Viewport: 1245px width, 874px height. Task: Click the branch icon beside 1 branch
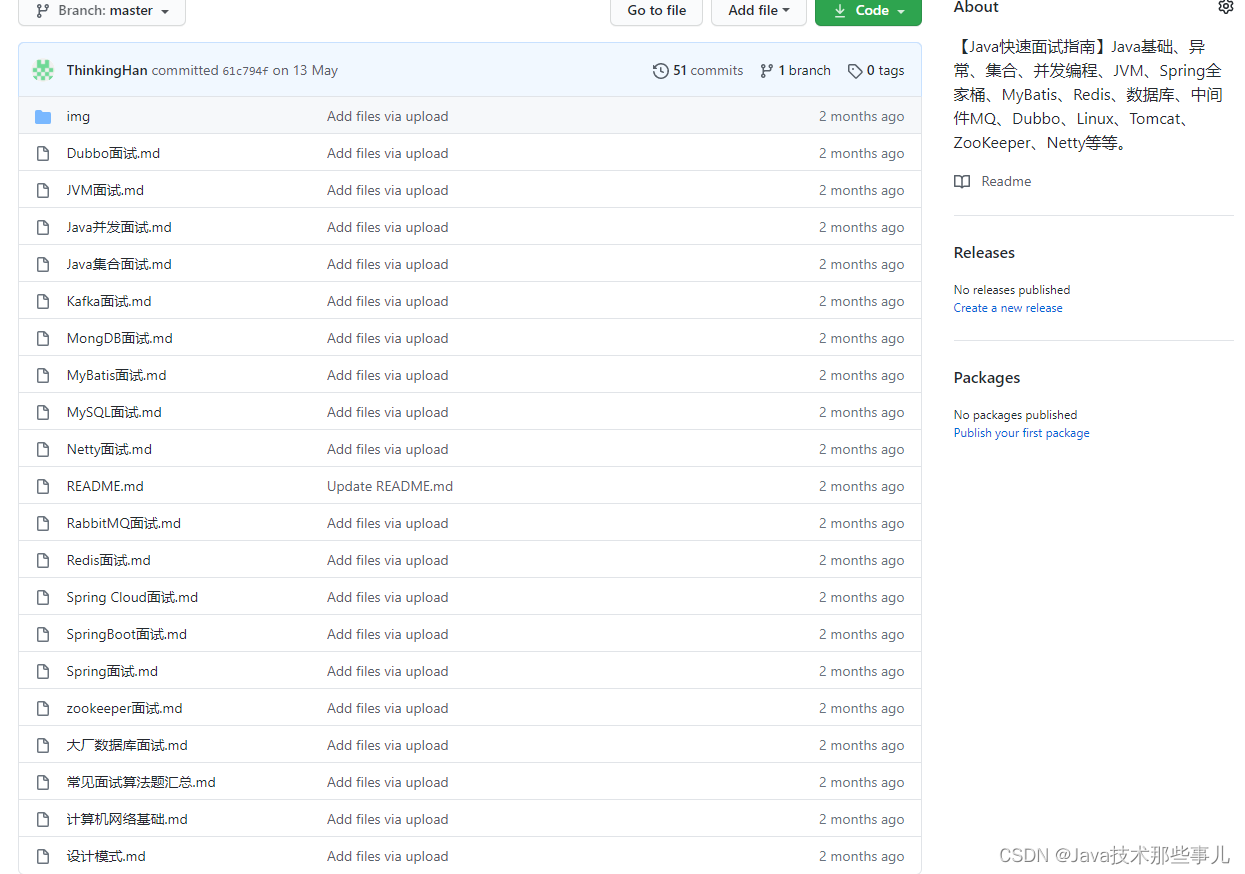click(x=766, y=70)
